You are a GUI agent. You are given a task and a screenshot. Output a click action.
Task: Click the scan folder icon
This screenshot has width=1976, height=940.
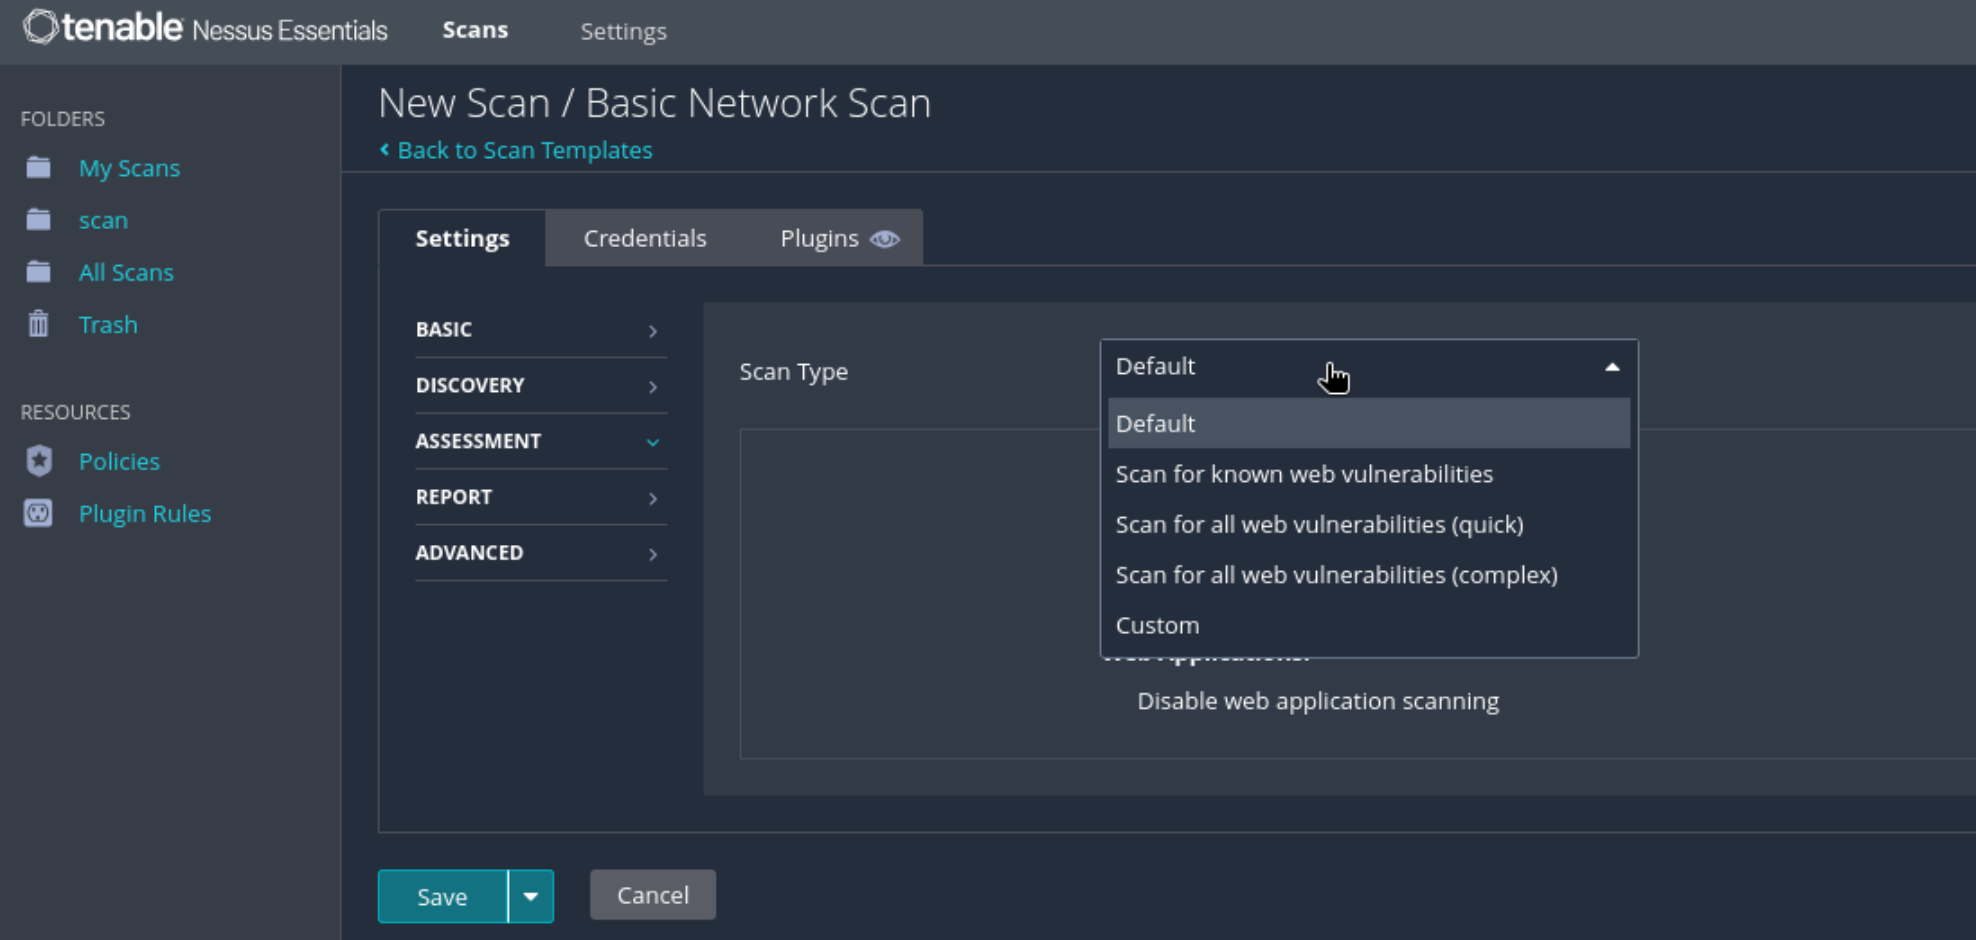pyautogui.click(x=39, y=219)
